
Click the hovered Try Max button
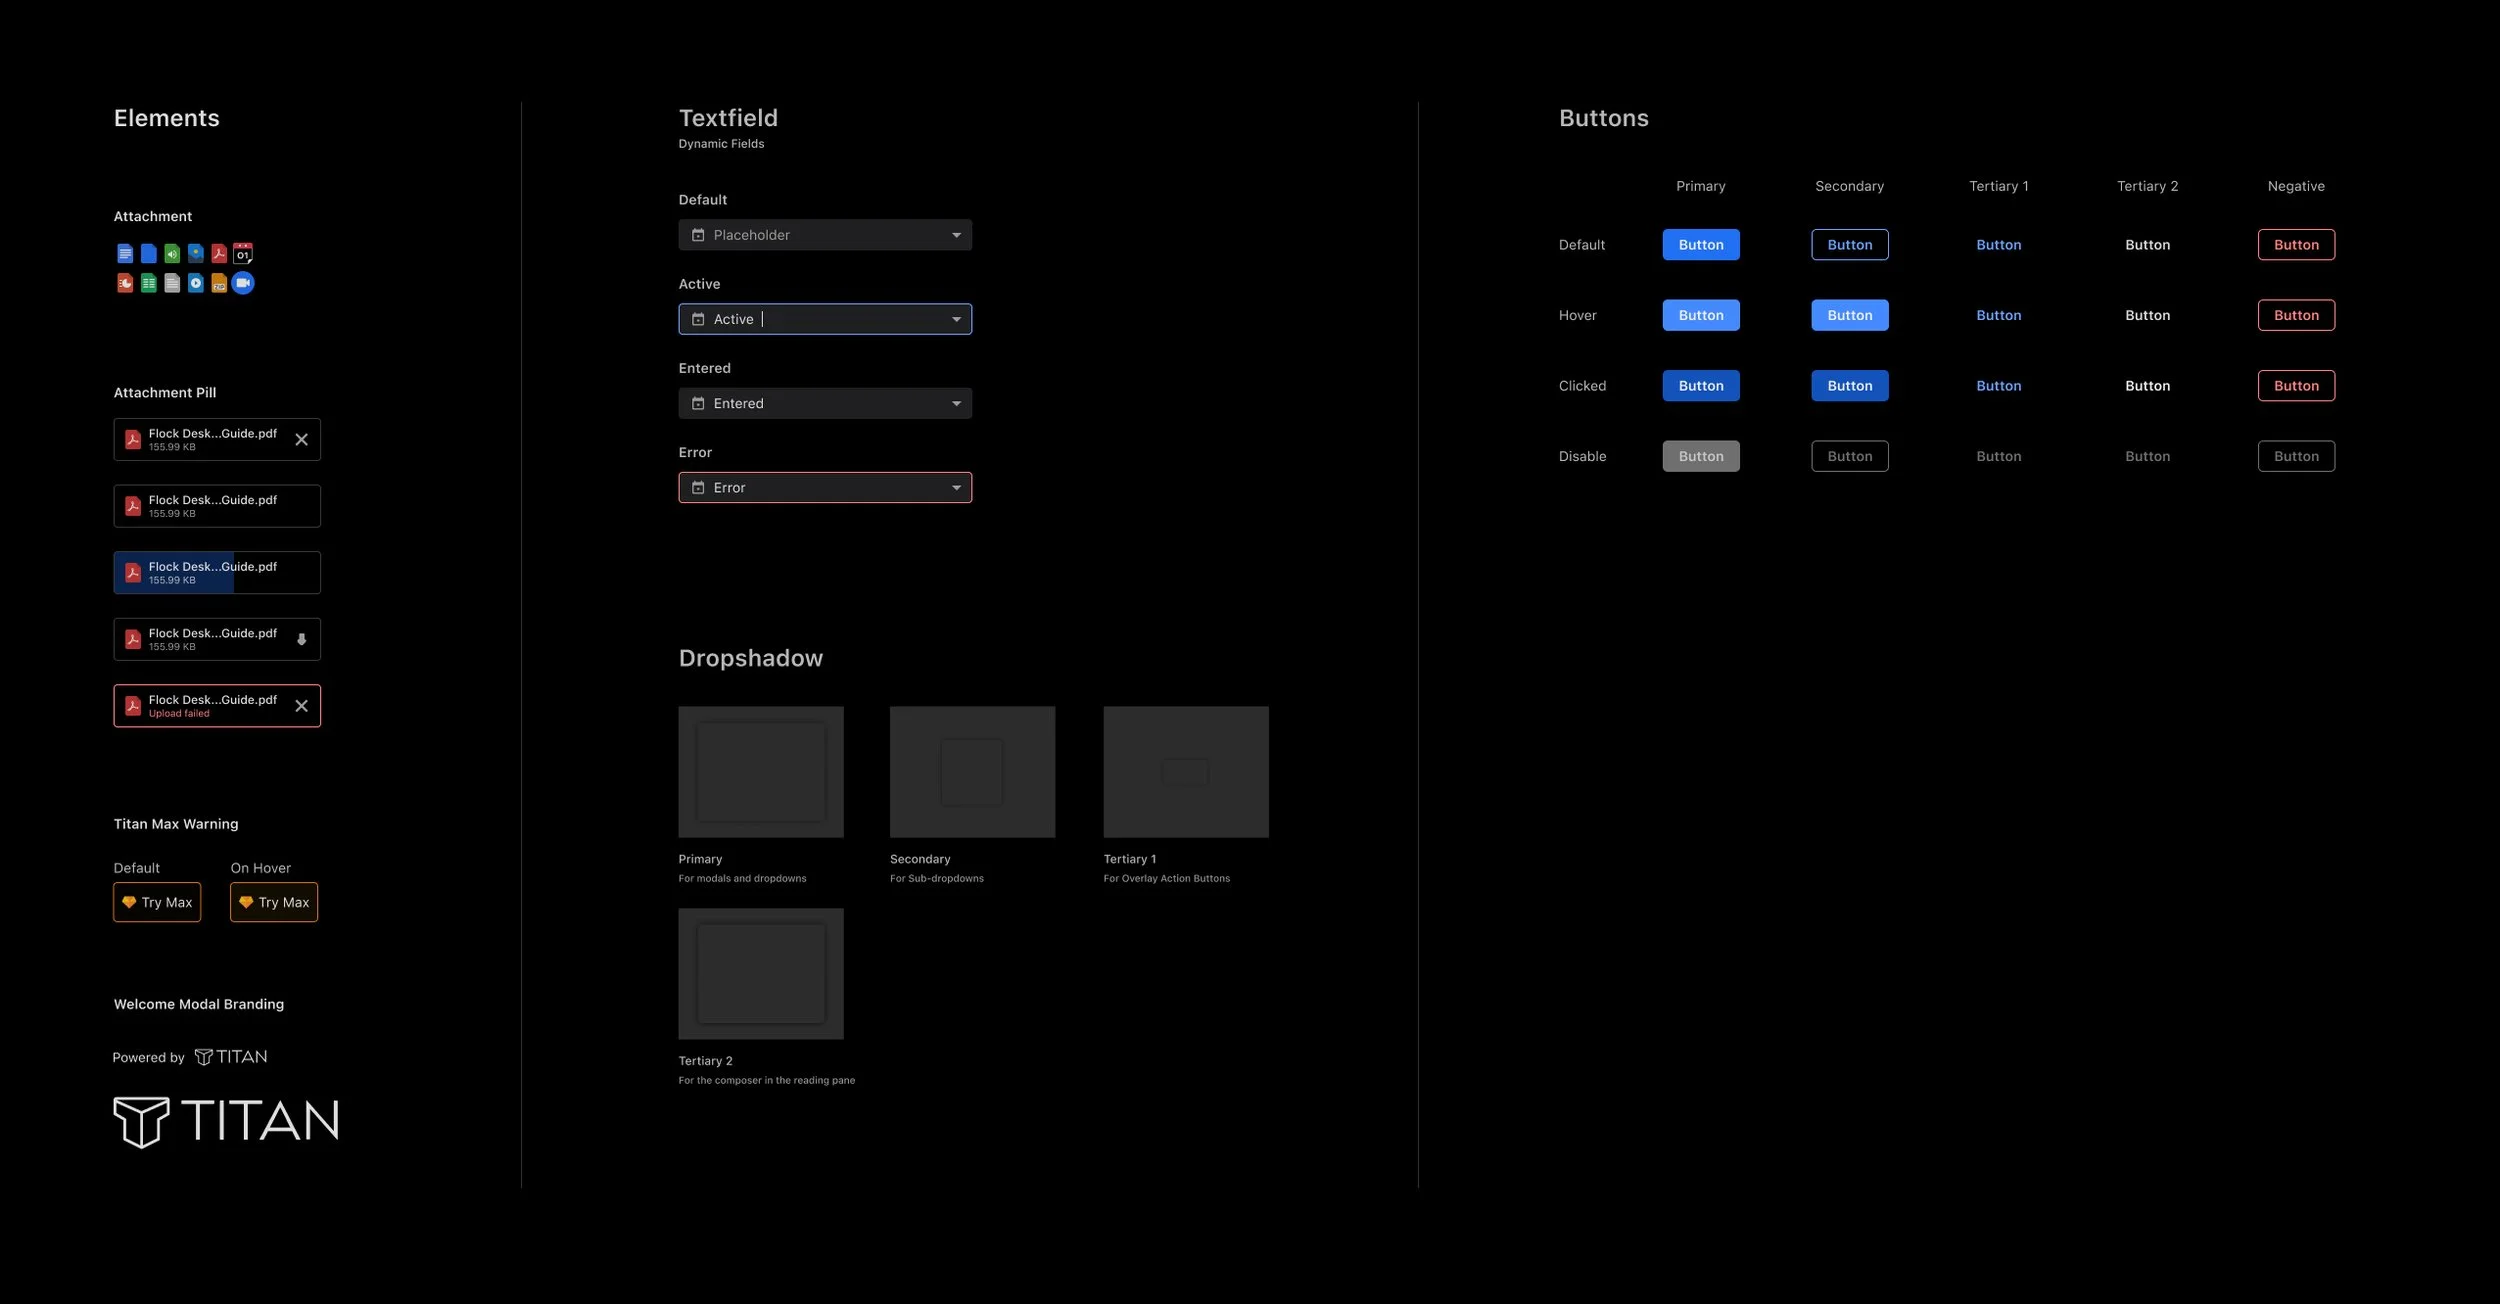point(274,901)
